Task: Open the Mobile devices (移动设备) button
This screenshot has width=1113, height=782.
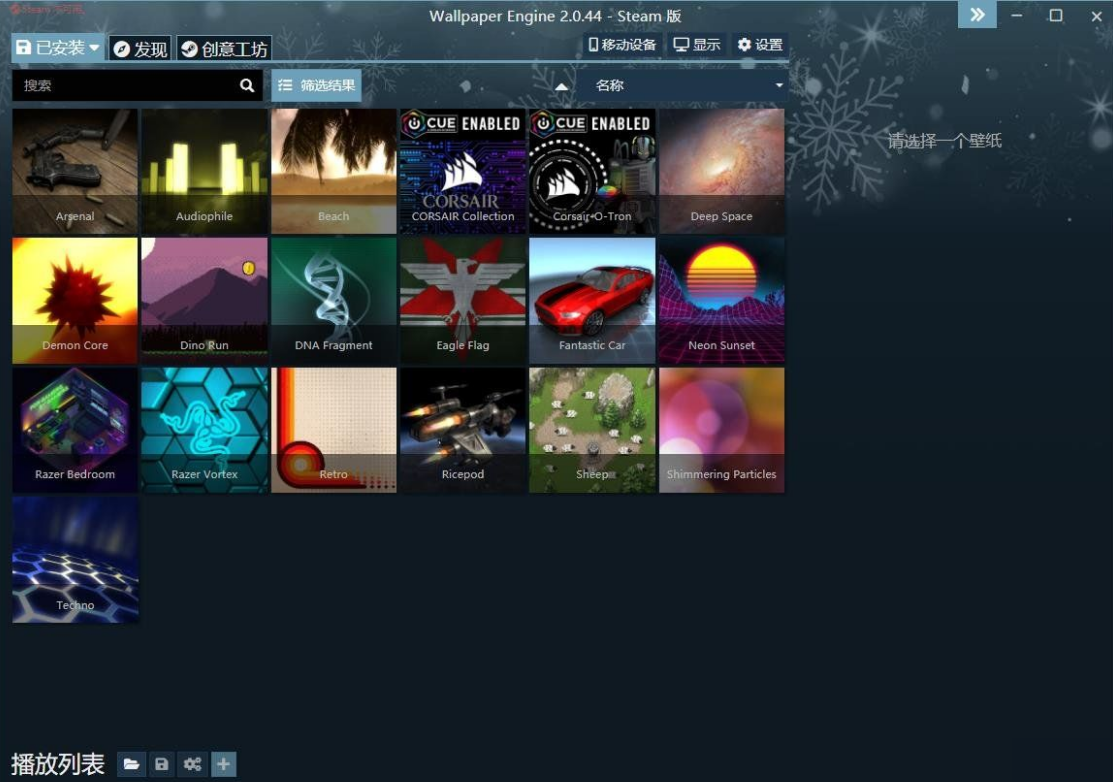Action: (622, 45)
